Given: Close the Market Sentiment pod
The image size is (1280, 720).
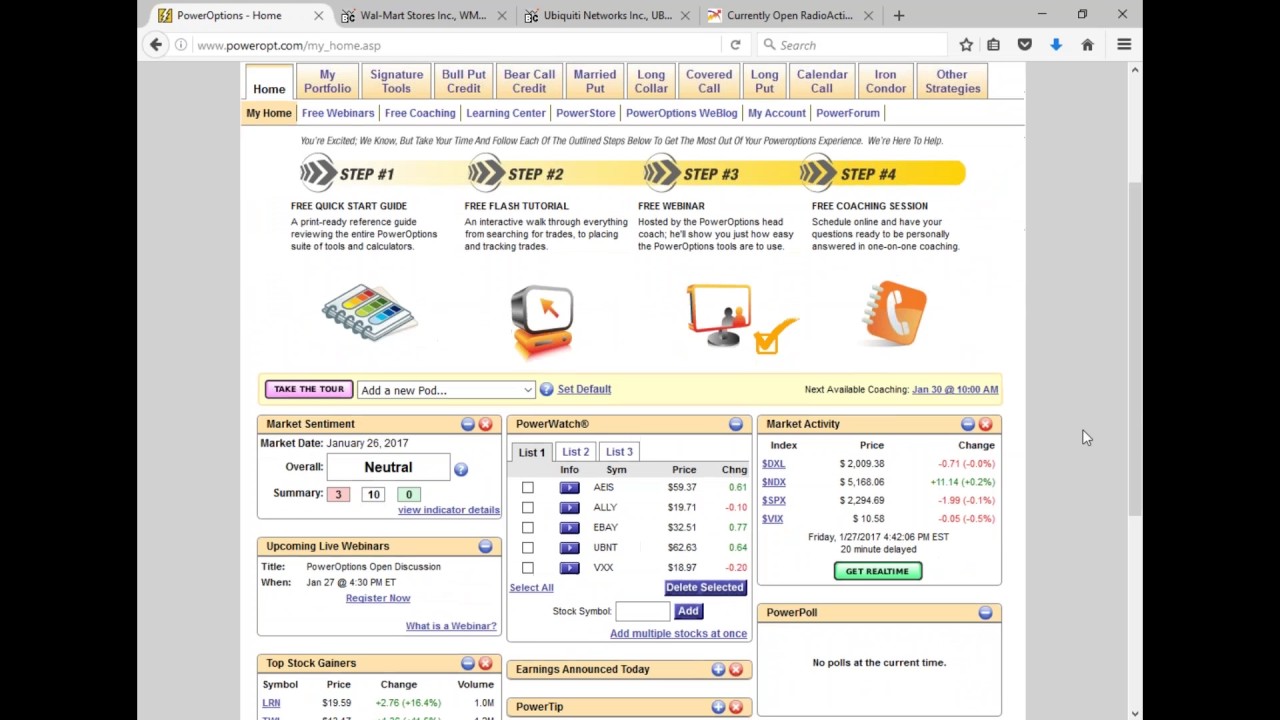Looking at the screenshot, I should coord(485,424).
